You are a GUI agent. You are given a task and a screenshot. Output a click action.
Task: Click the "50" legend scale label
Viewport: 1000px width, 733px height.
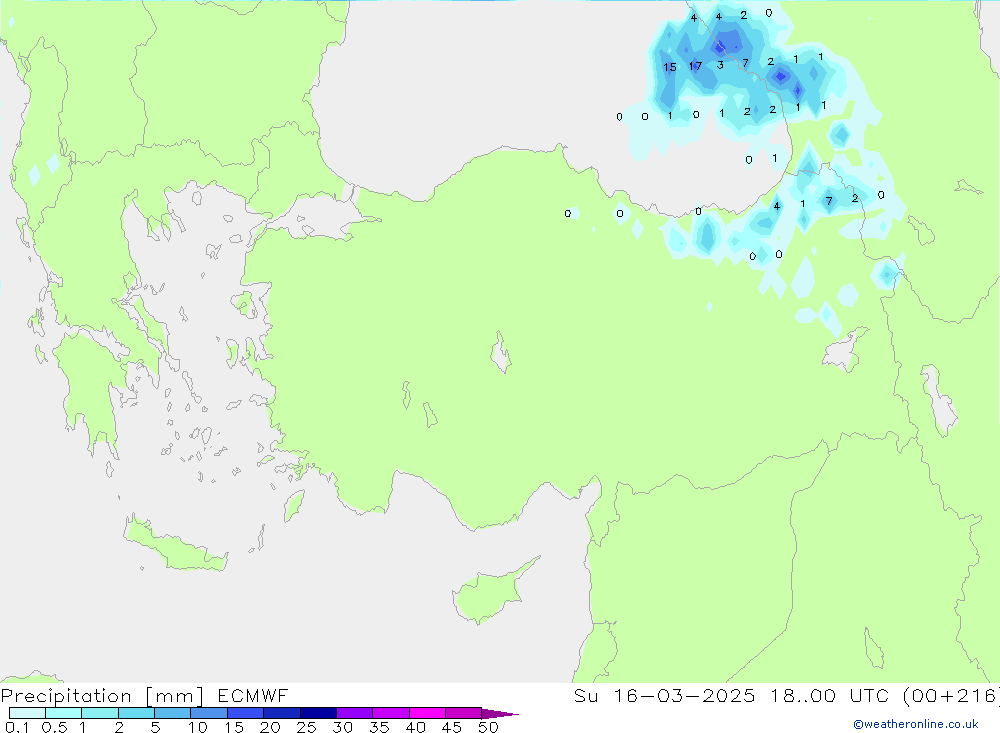(488, 727)
